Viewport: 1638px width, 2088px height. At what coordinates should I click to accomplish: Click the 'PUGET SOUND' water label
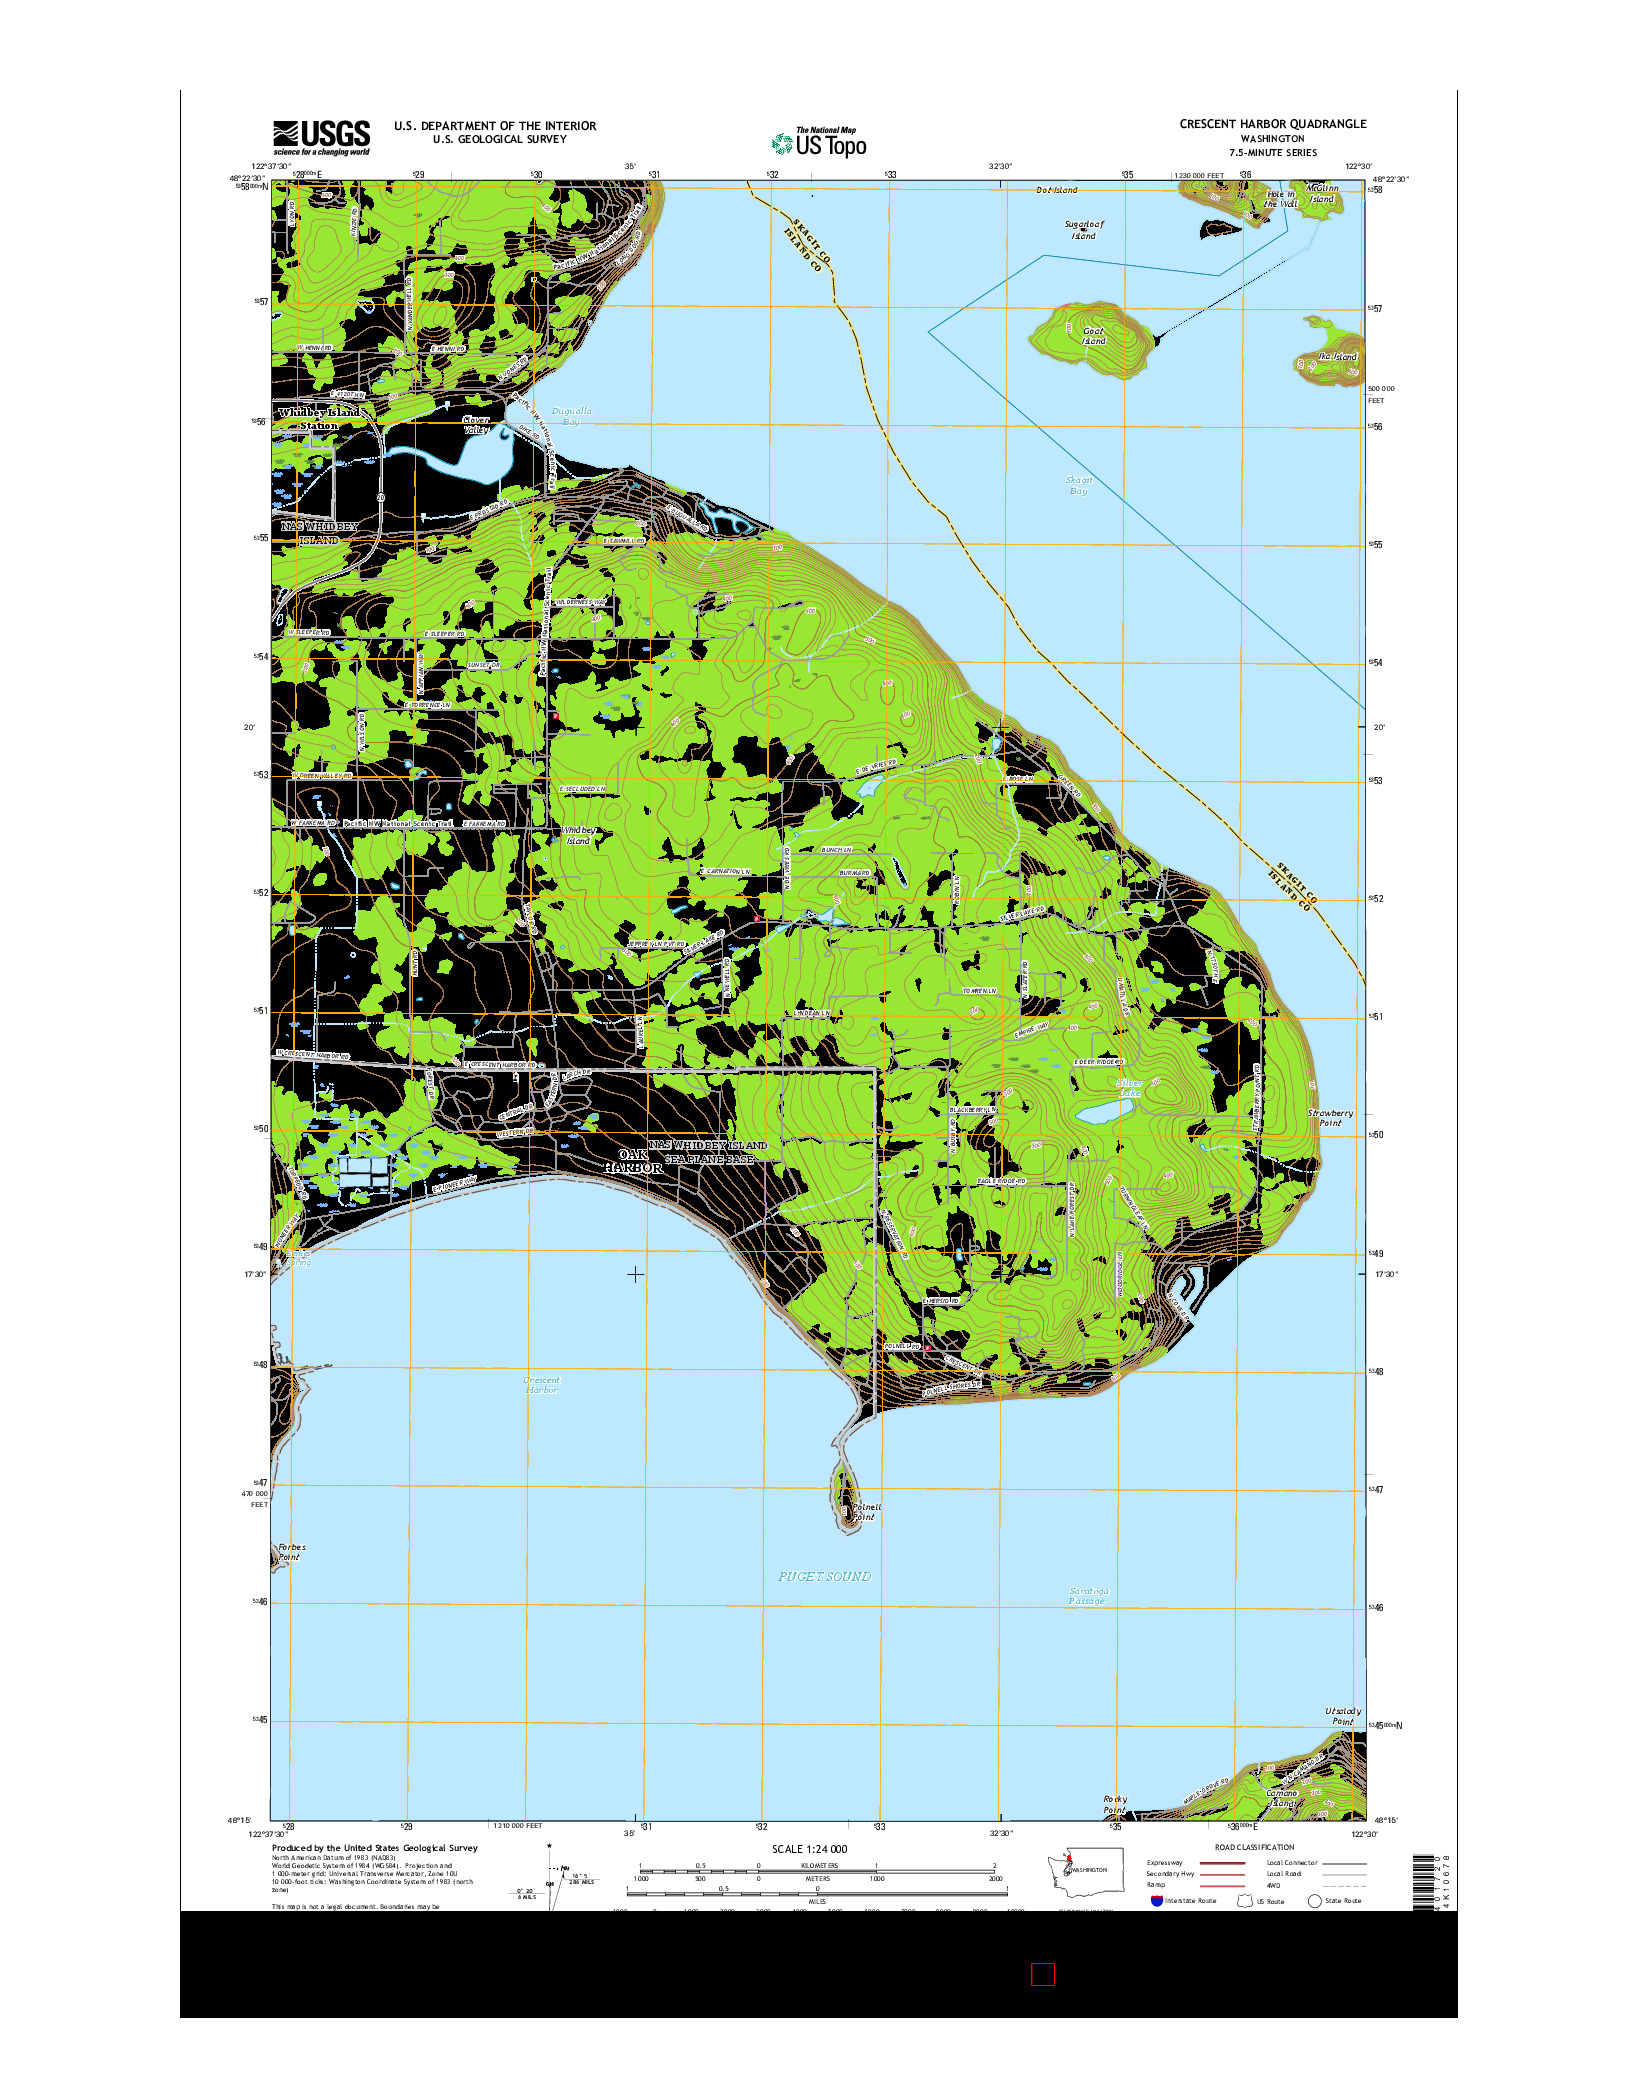[825, 1577]
